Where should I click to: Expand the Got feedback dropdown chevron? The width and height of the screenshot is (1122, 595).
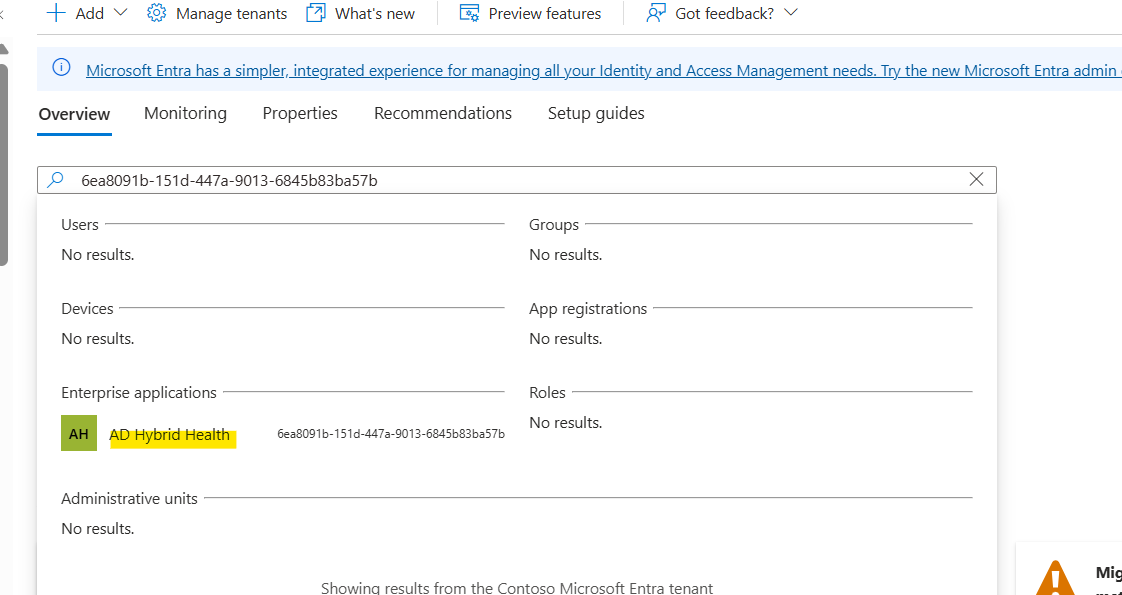791,13
